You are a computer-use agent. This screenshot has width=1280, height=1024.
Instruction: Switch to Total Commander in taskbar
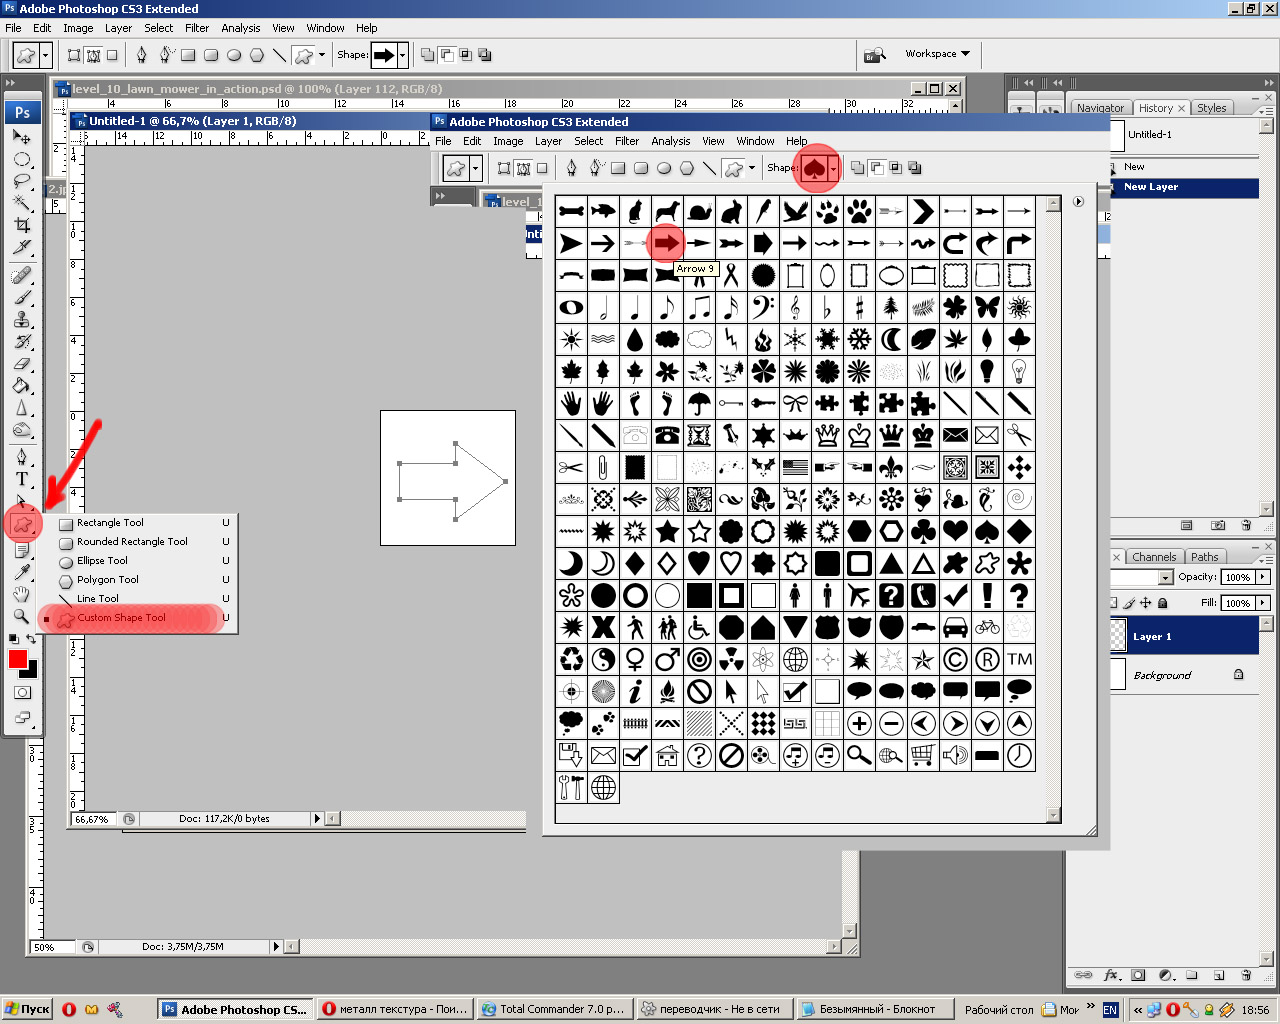(x=553, y=1009)
